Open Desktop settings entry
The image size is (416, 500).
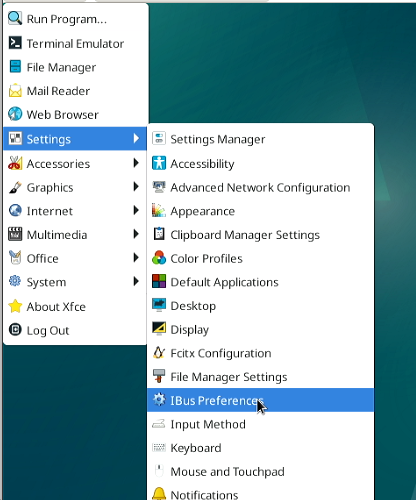tap(261, 306)
